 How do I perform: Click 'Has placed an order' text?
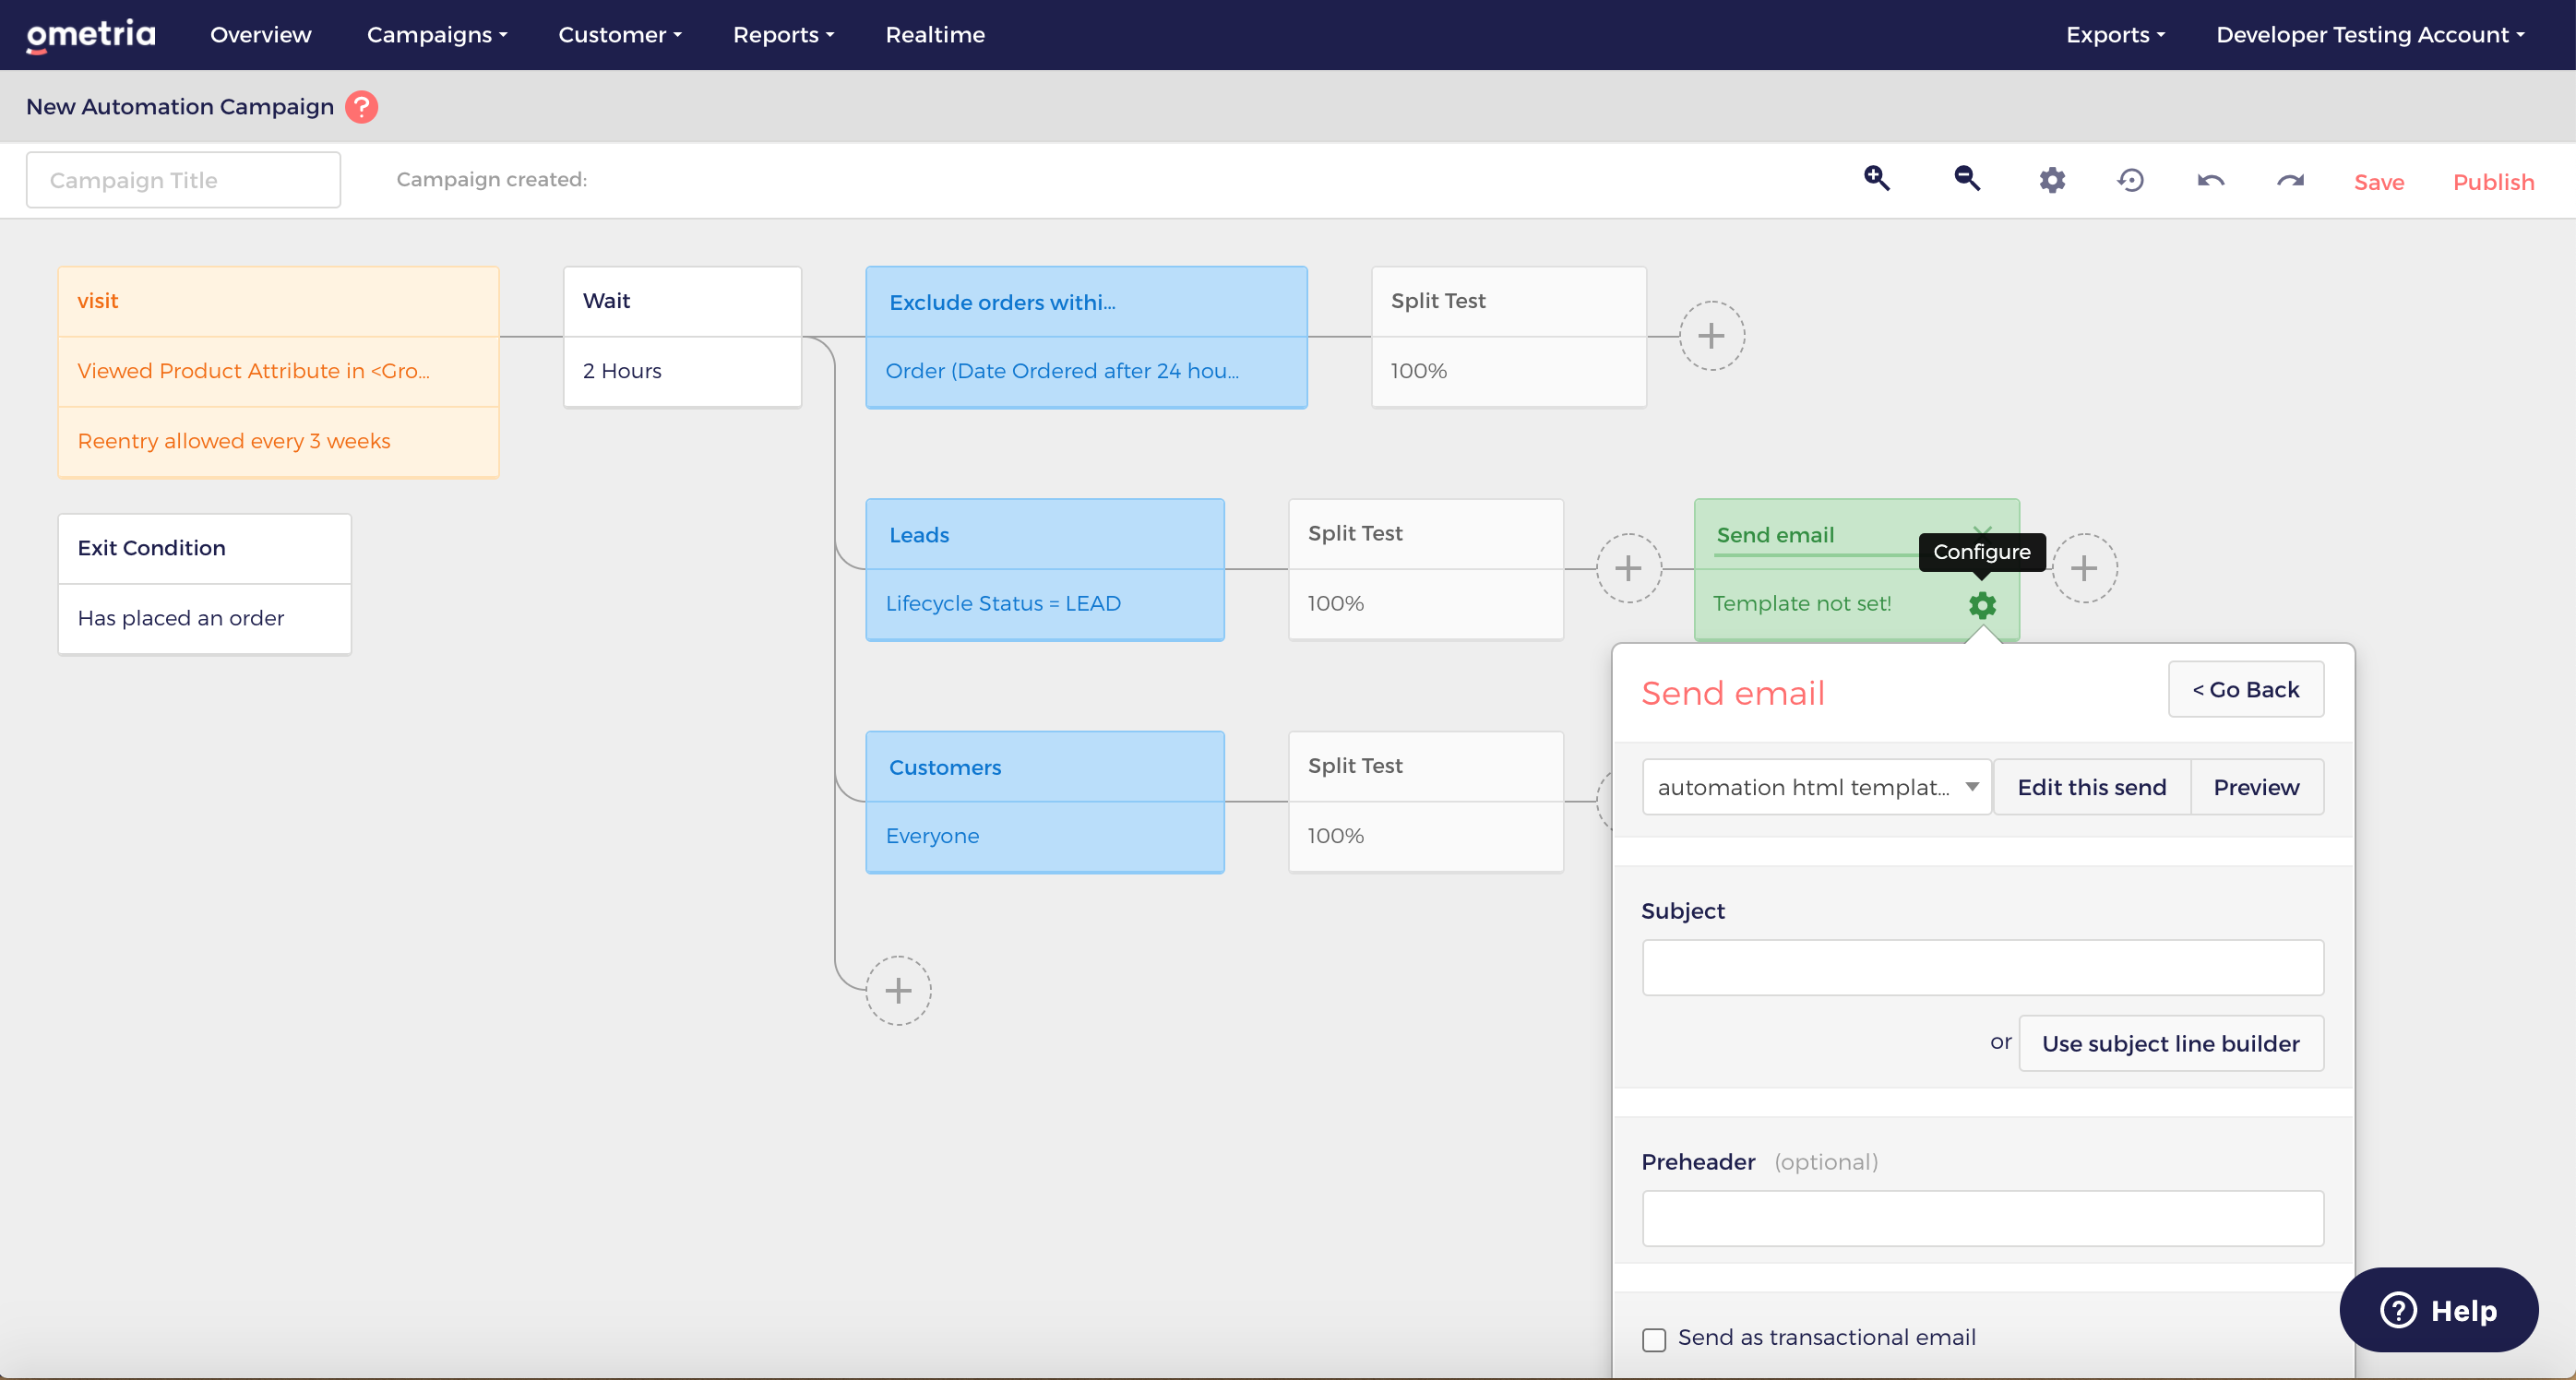[181, 618]
